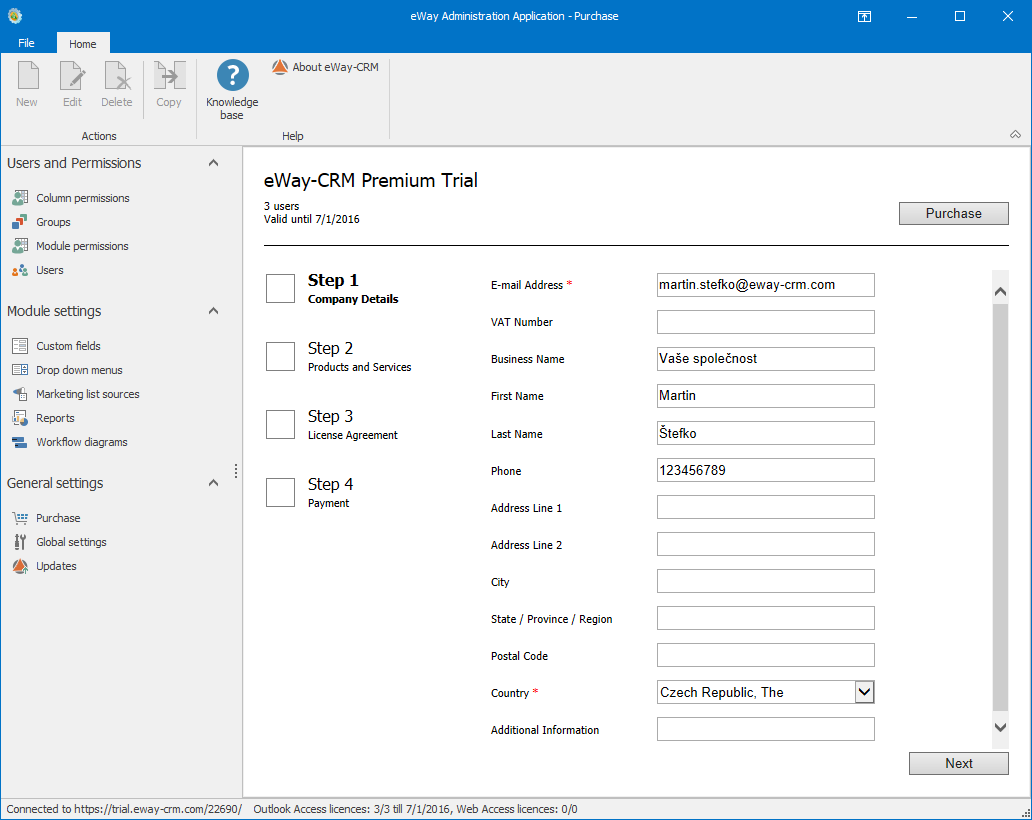Screen dimensions: 1032x820
Task: Click the 'Valid until 7/1/2016' text
Action: click(312, 219)
